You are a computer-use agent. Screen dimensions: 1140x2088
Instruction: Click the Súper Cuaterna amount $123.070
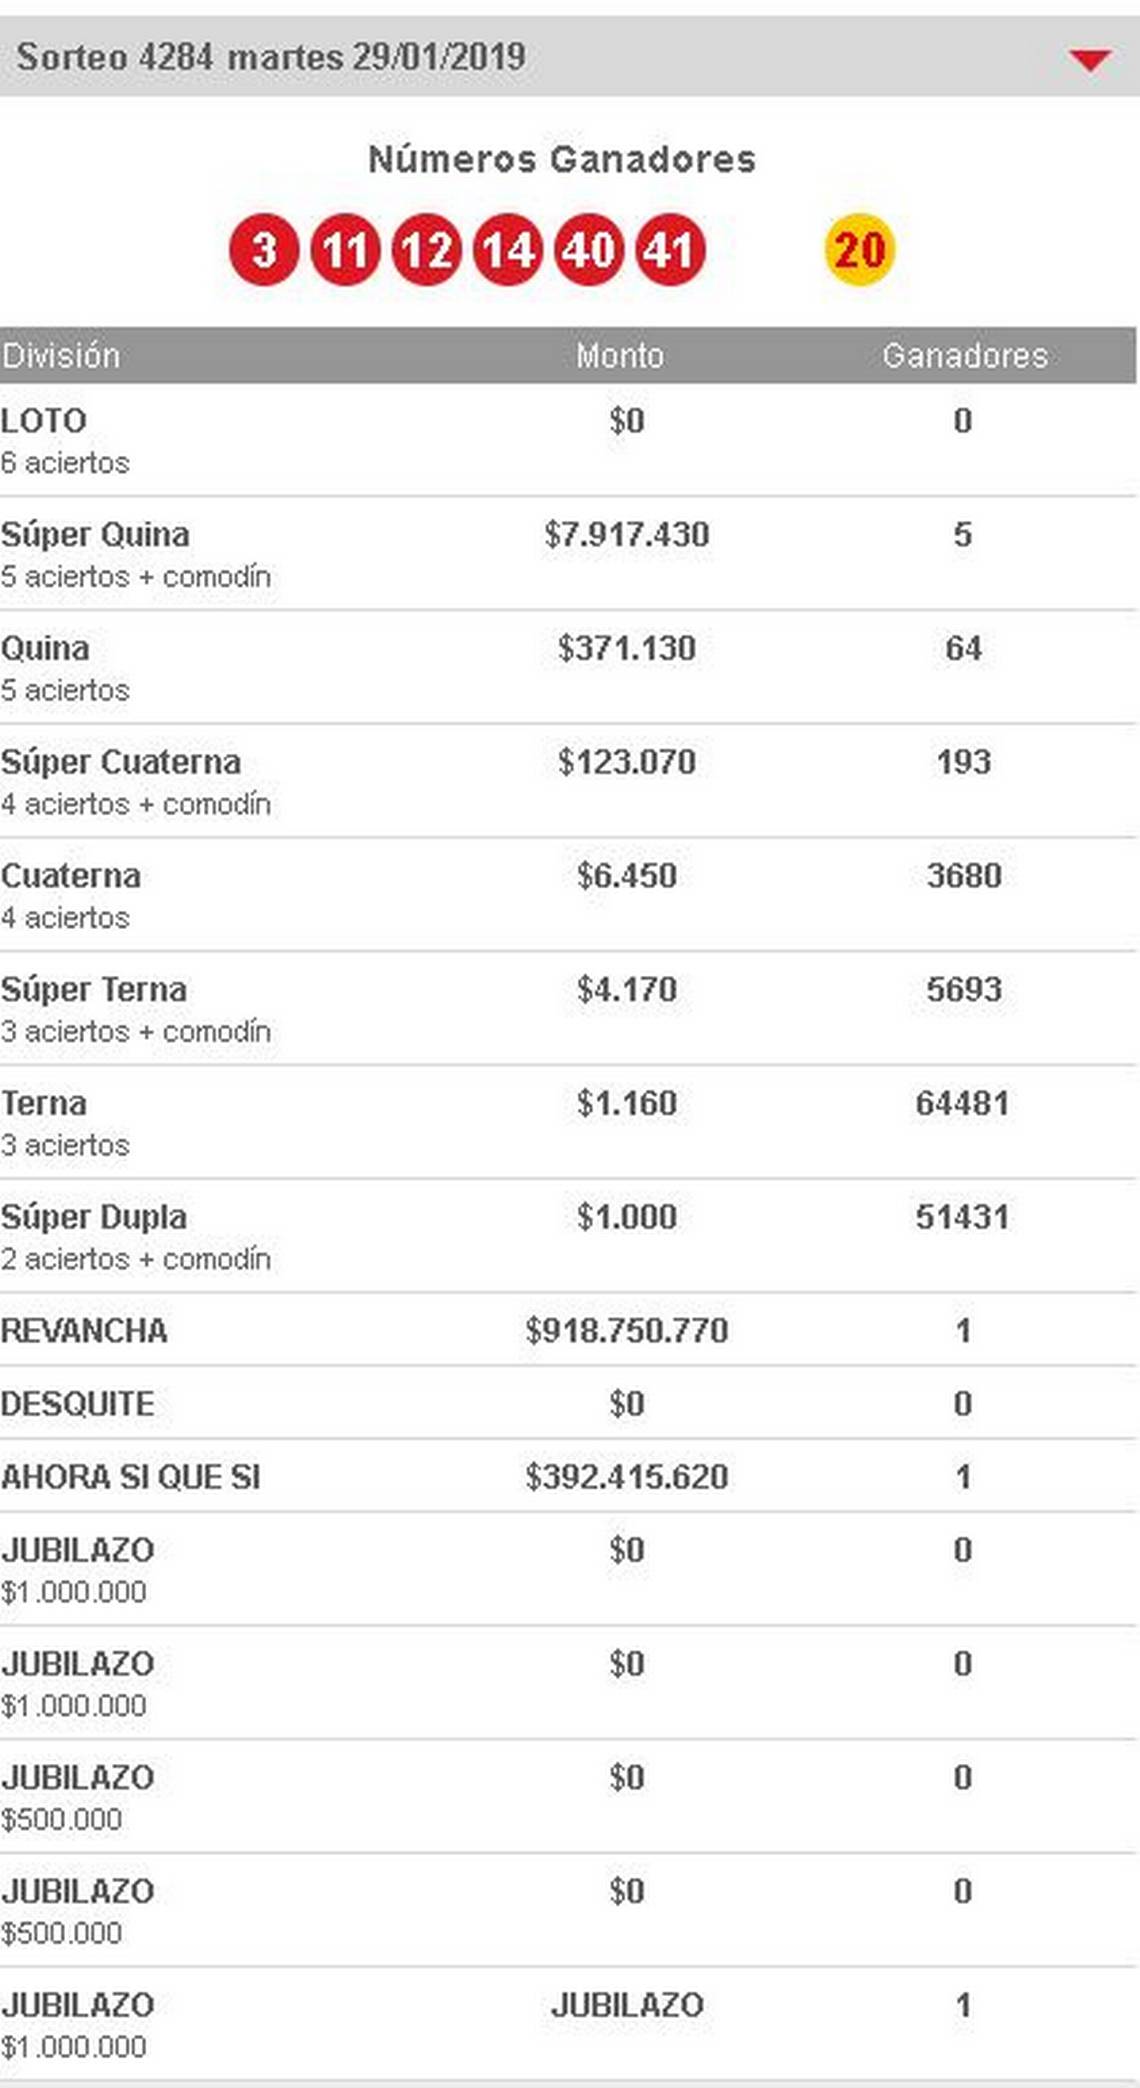coord(626,762)
